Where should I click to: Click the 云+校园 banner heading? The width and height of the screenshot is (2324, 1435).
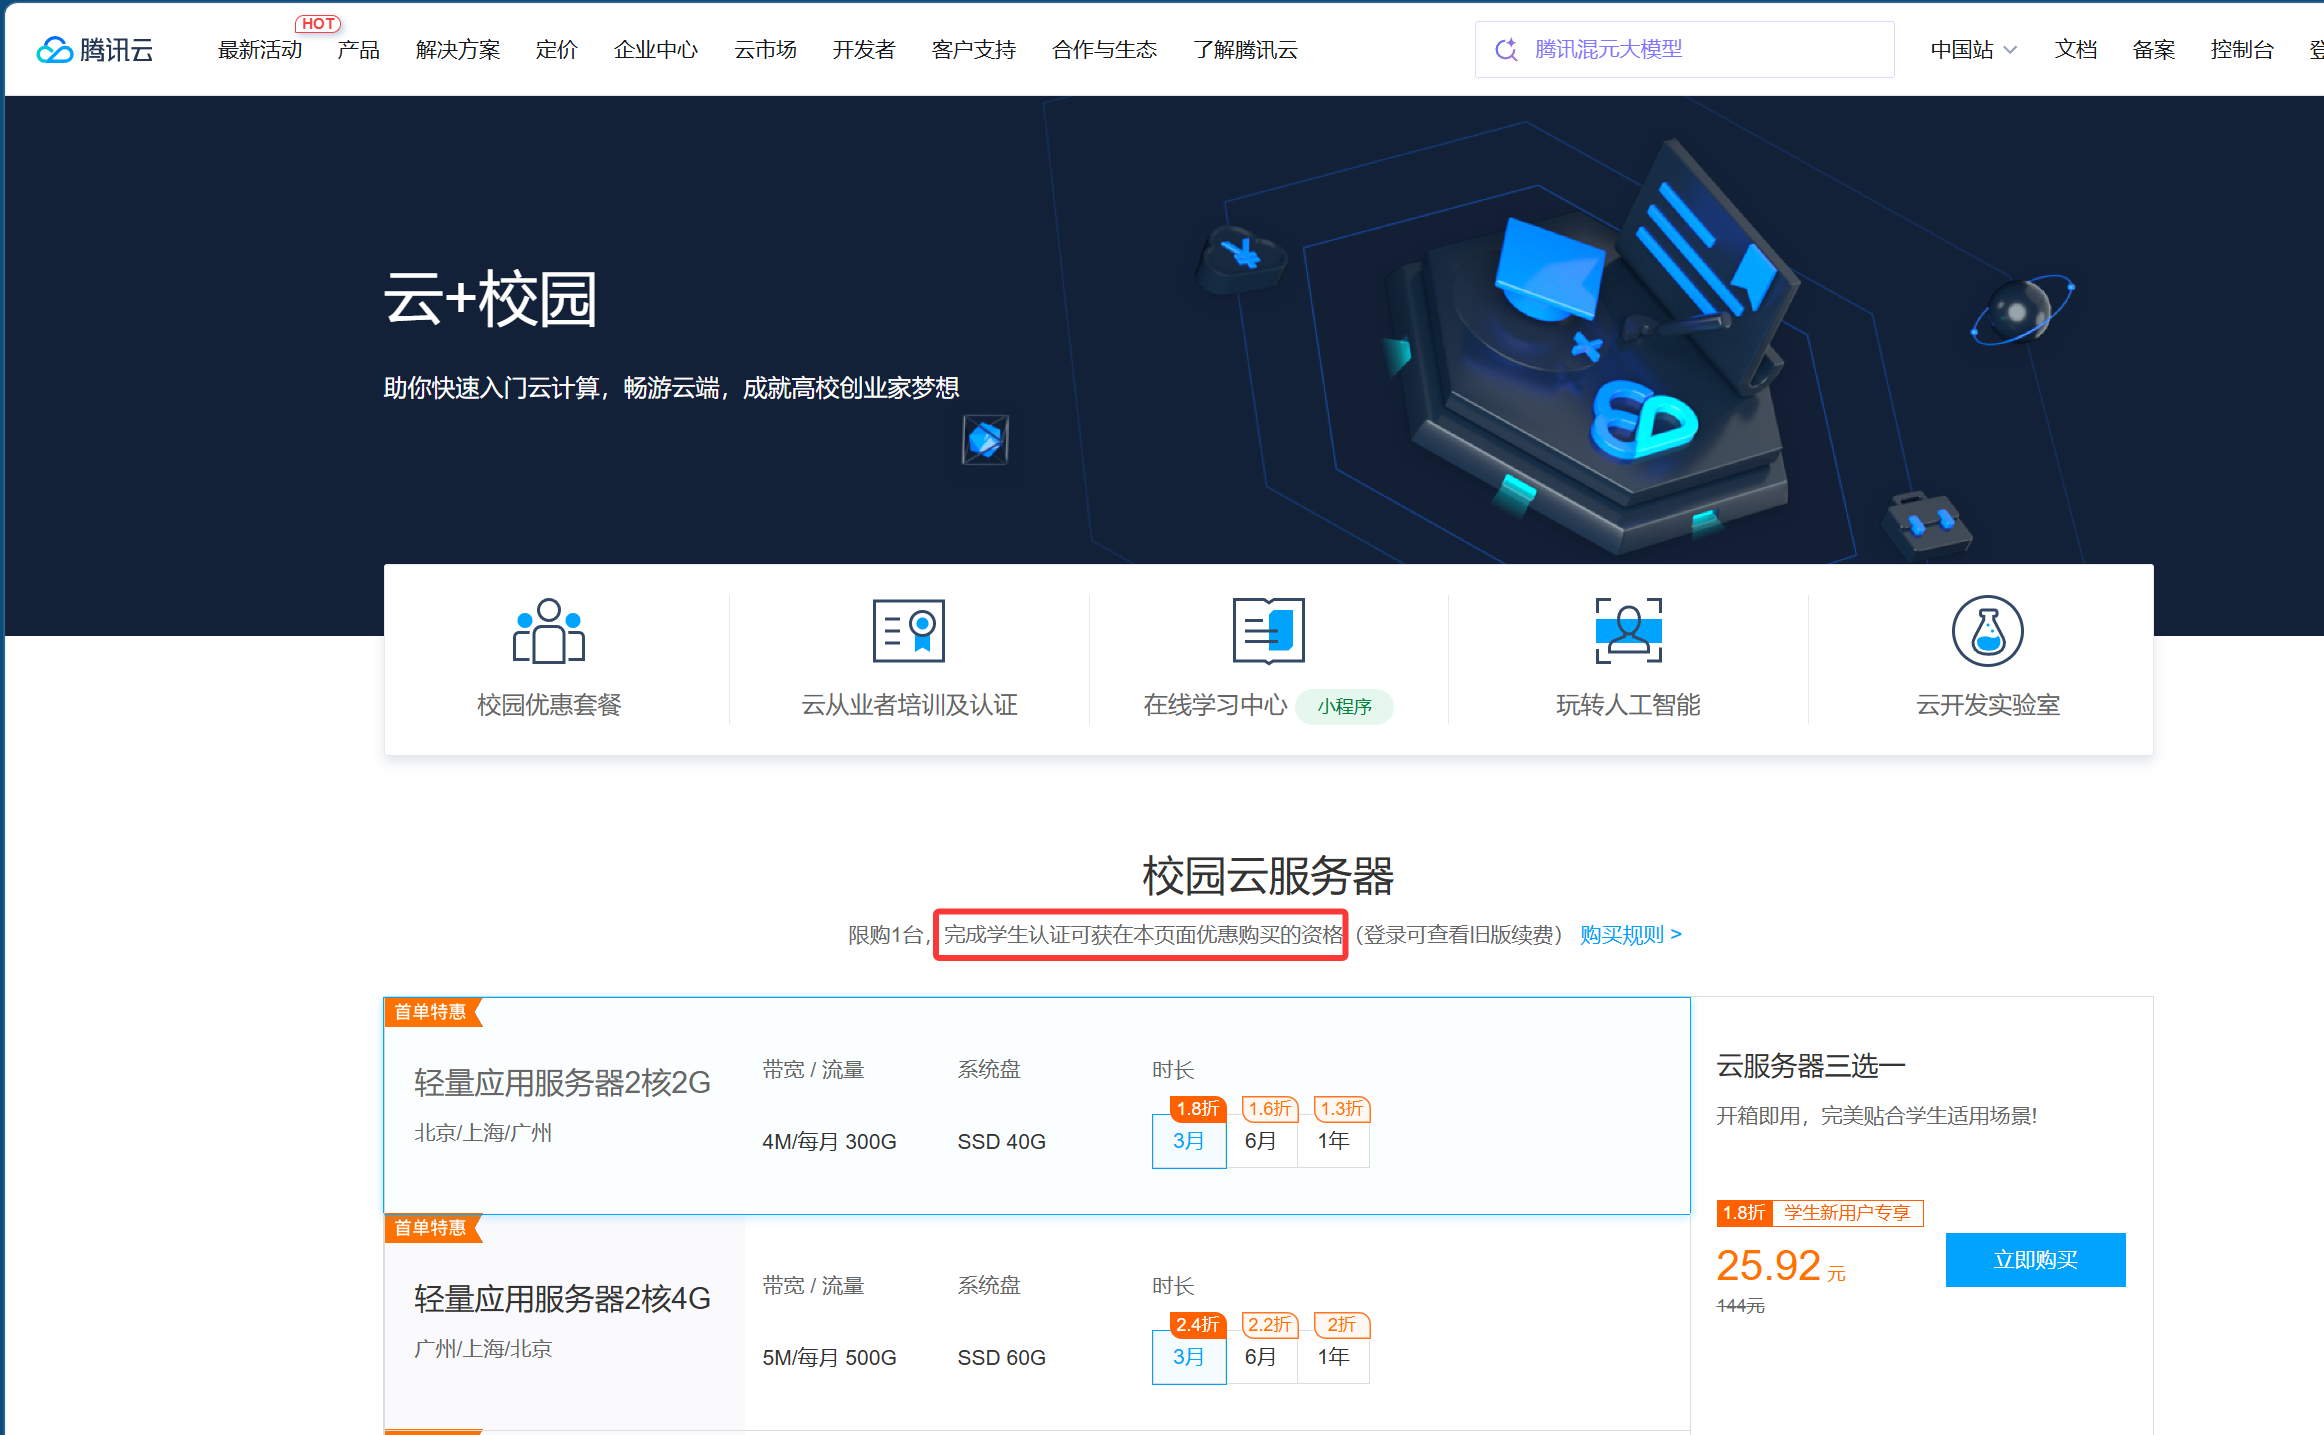click(490, 299)
